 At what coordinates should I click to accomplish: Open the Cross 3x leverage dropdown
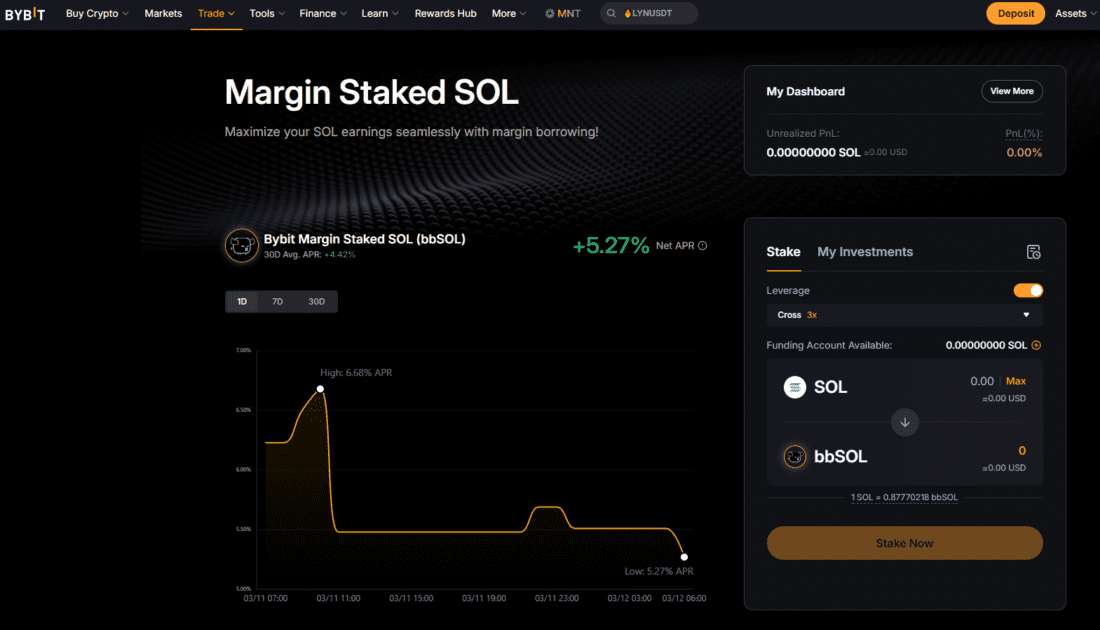tap(904, 315)
